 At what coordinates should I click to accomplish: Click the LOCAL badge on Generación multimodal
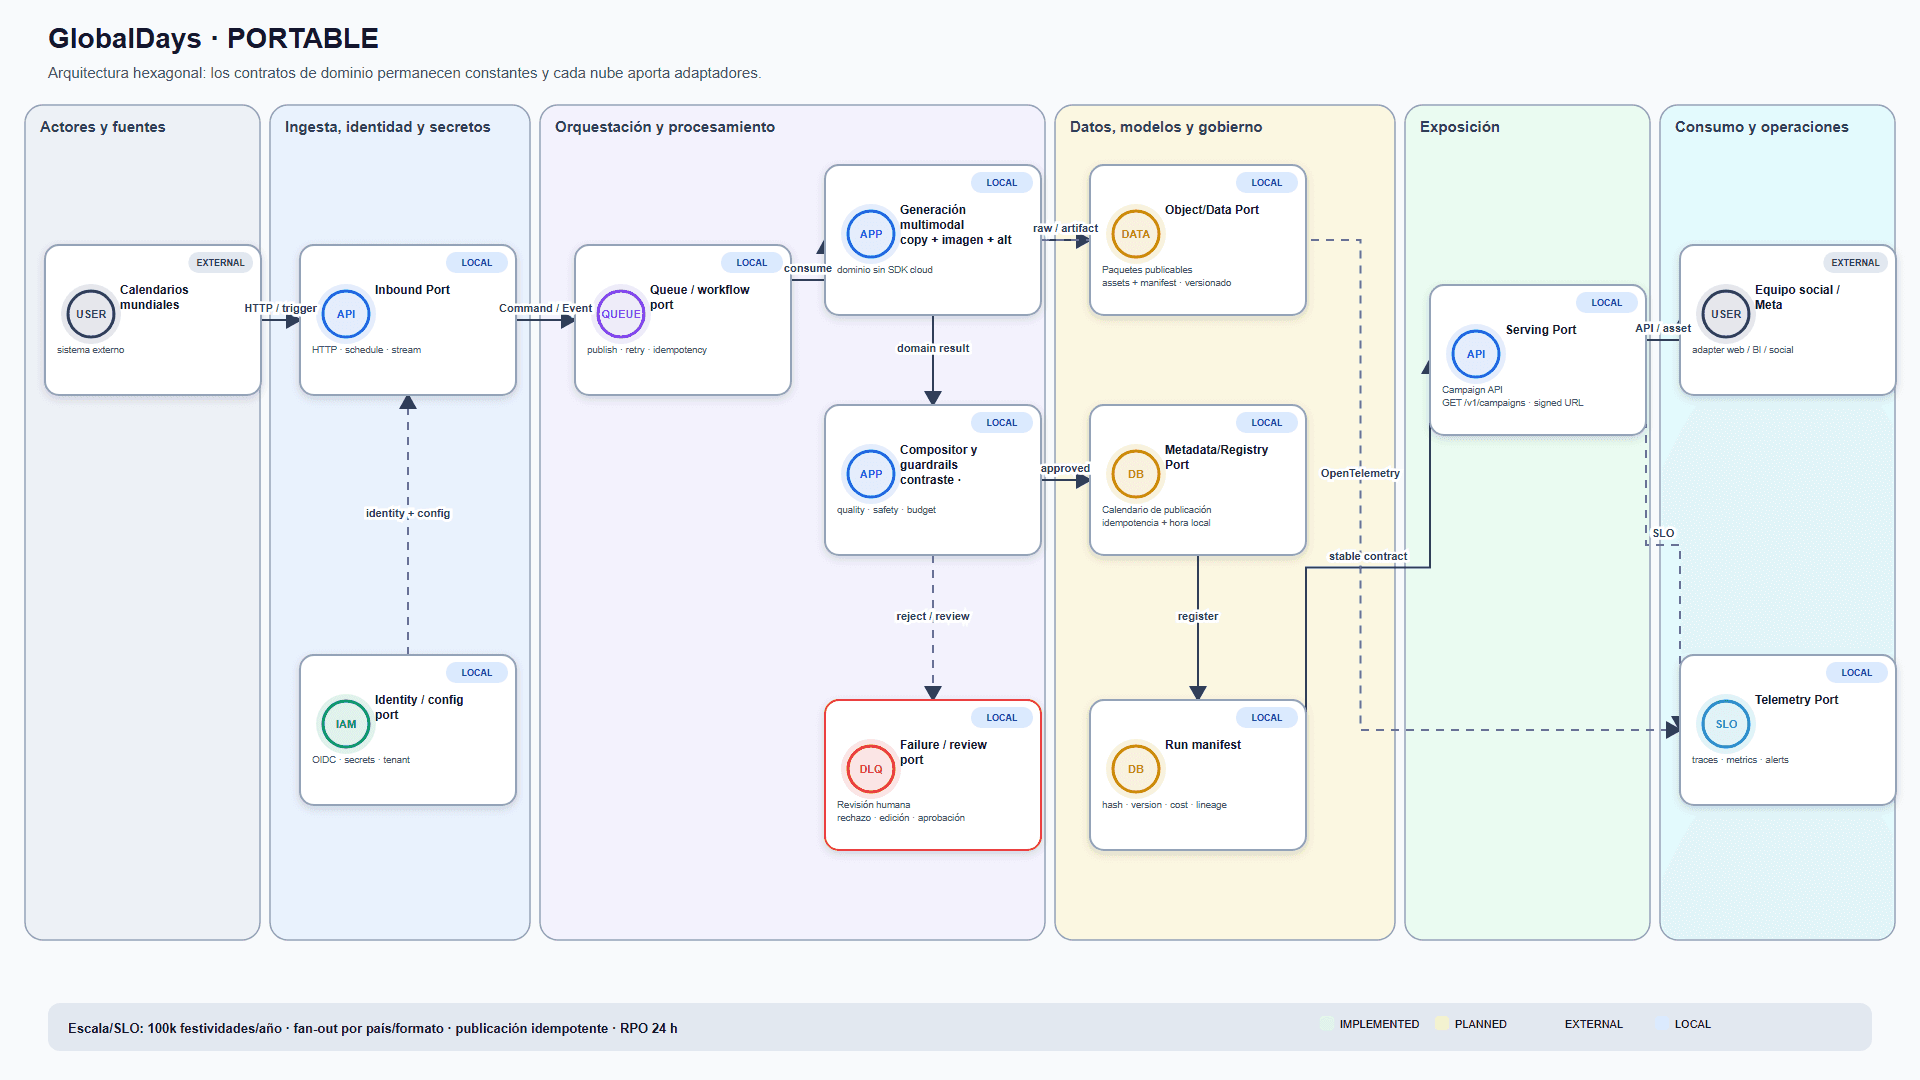click(1002, 183)
